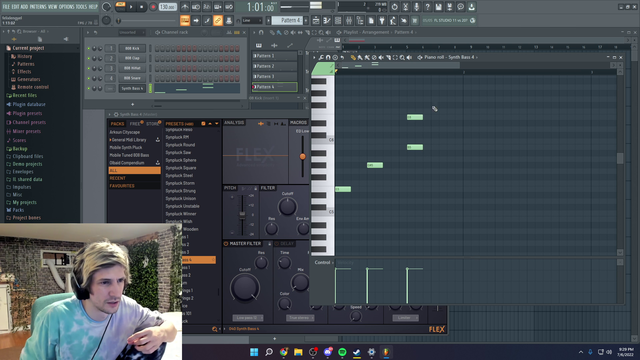Open the TOOLS menu
The width and height of the screenshot is (640, 360).
[82, 7]
